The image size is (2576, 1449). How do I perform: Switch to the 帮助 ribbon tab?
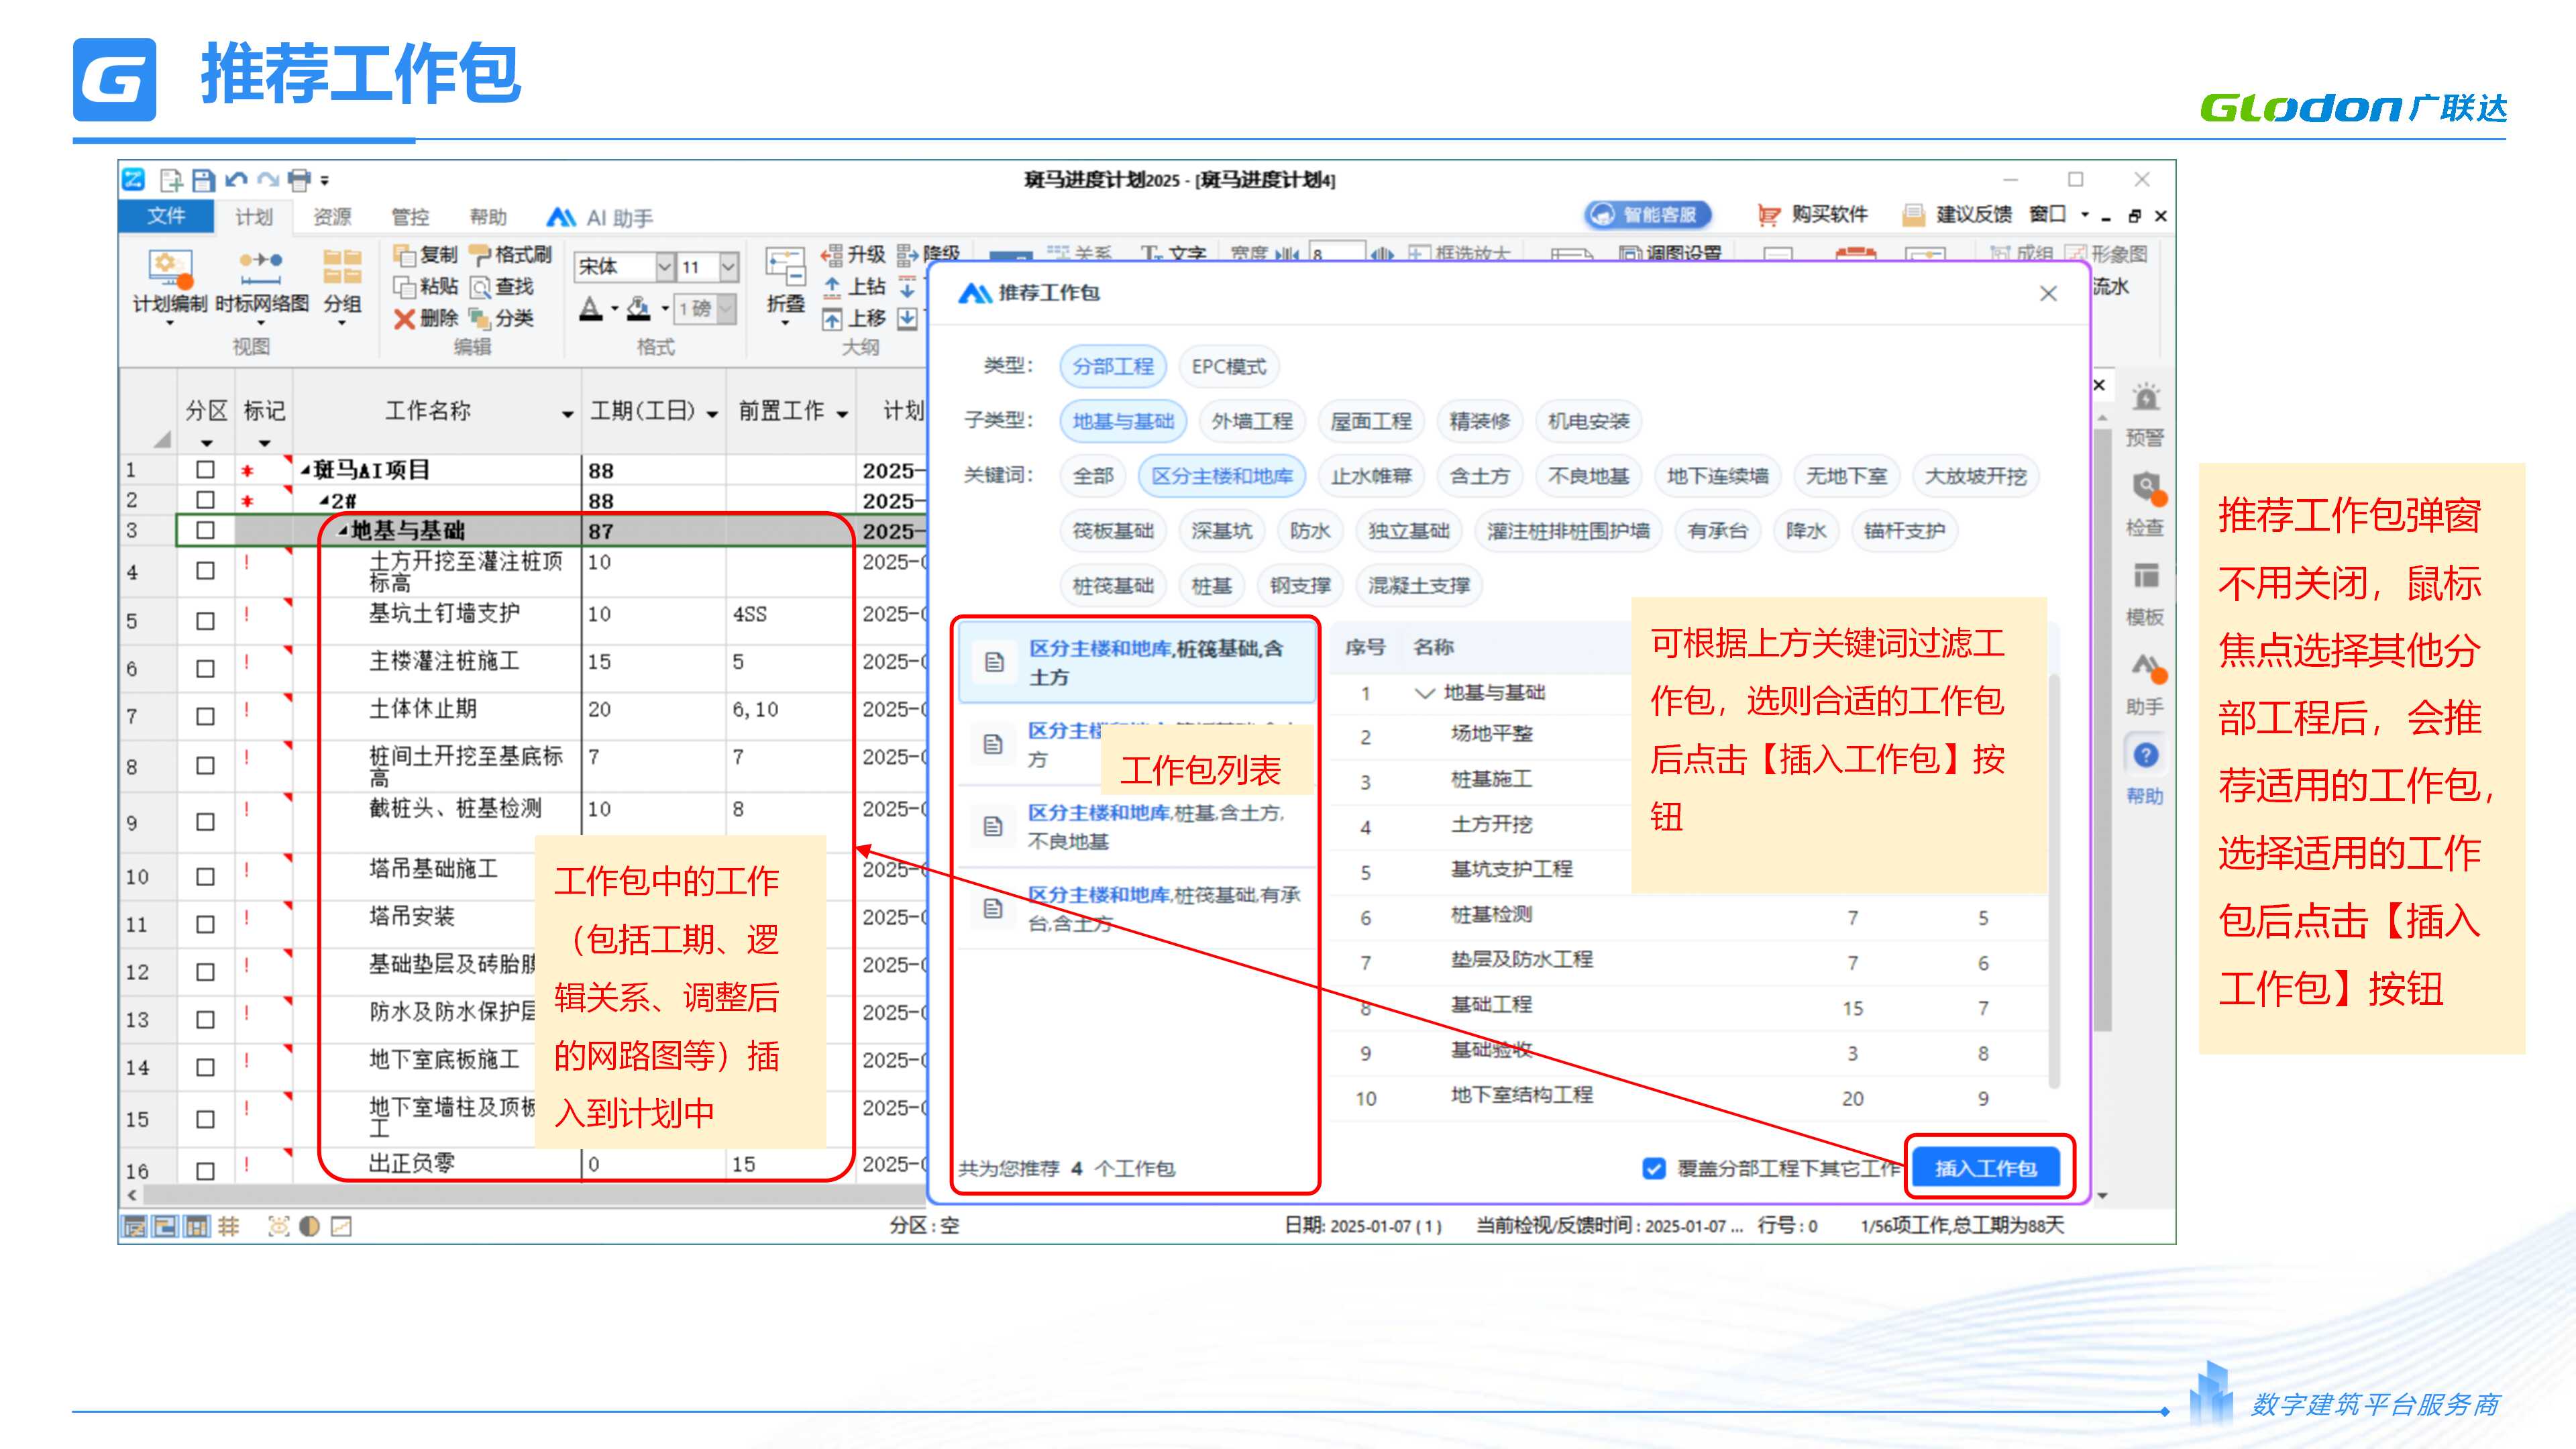488,216
